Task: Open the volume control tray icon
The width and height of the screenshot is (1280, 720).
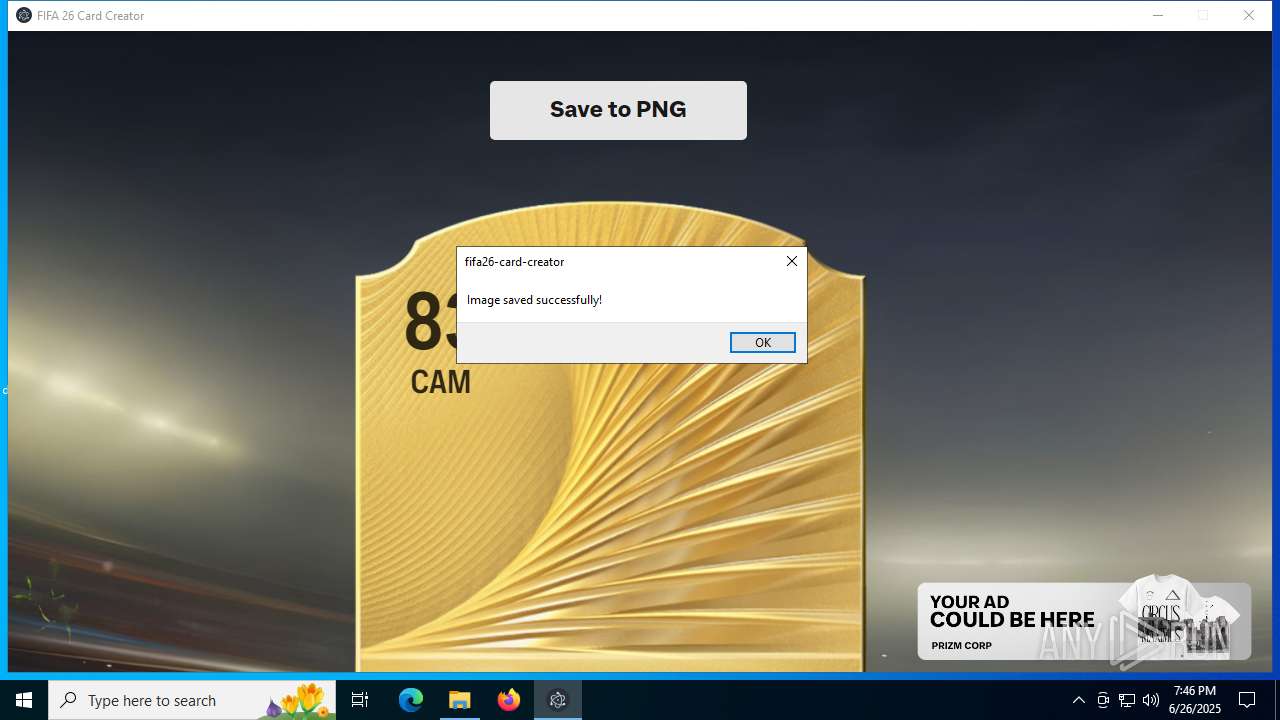Action: 1151,700
